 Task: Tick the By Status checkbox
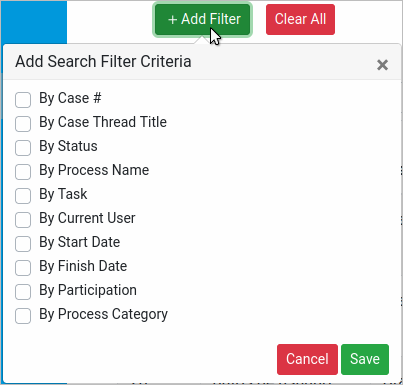click(23, 148)
